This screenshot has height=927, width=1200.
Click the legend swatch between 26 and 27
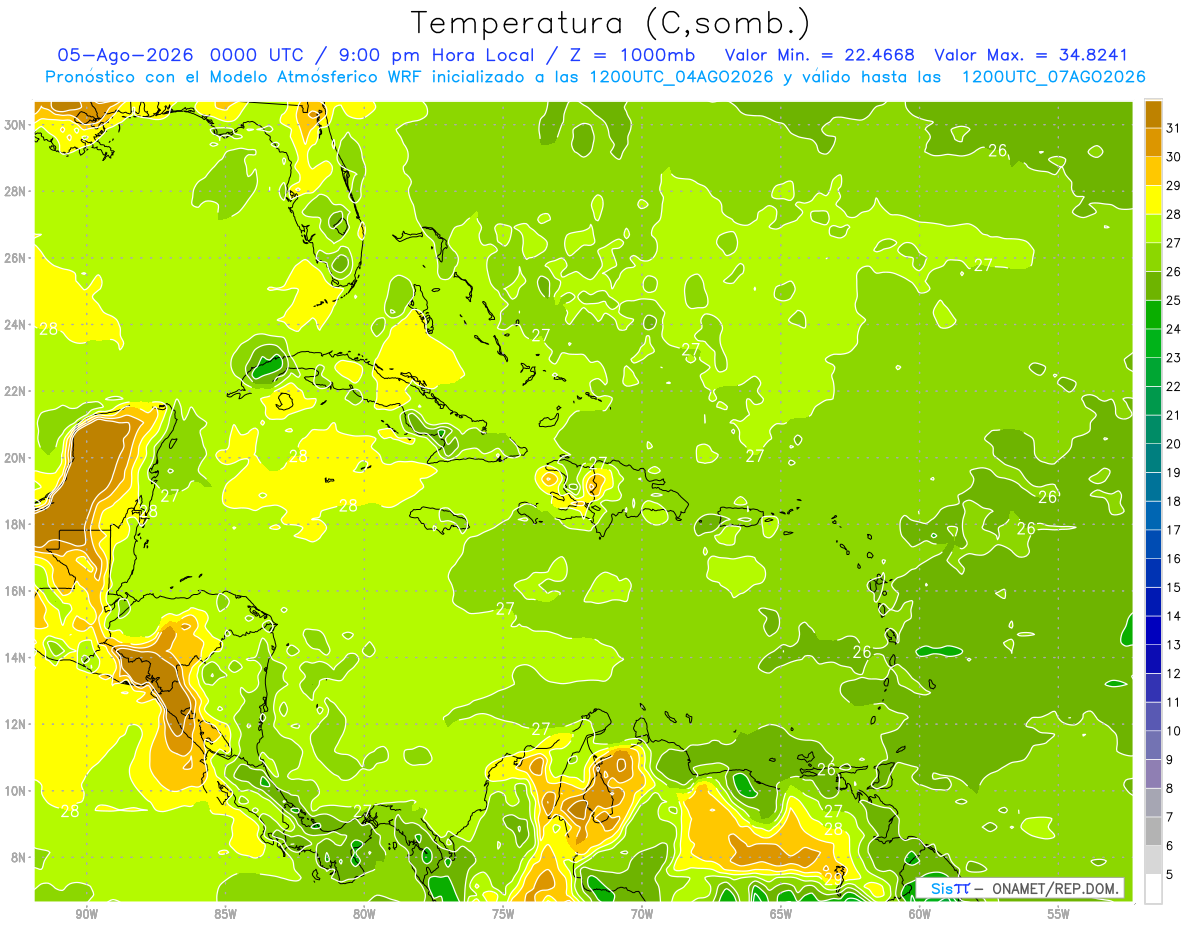pos(1153,257)
